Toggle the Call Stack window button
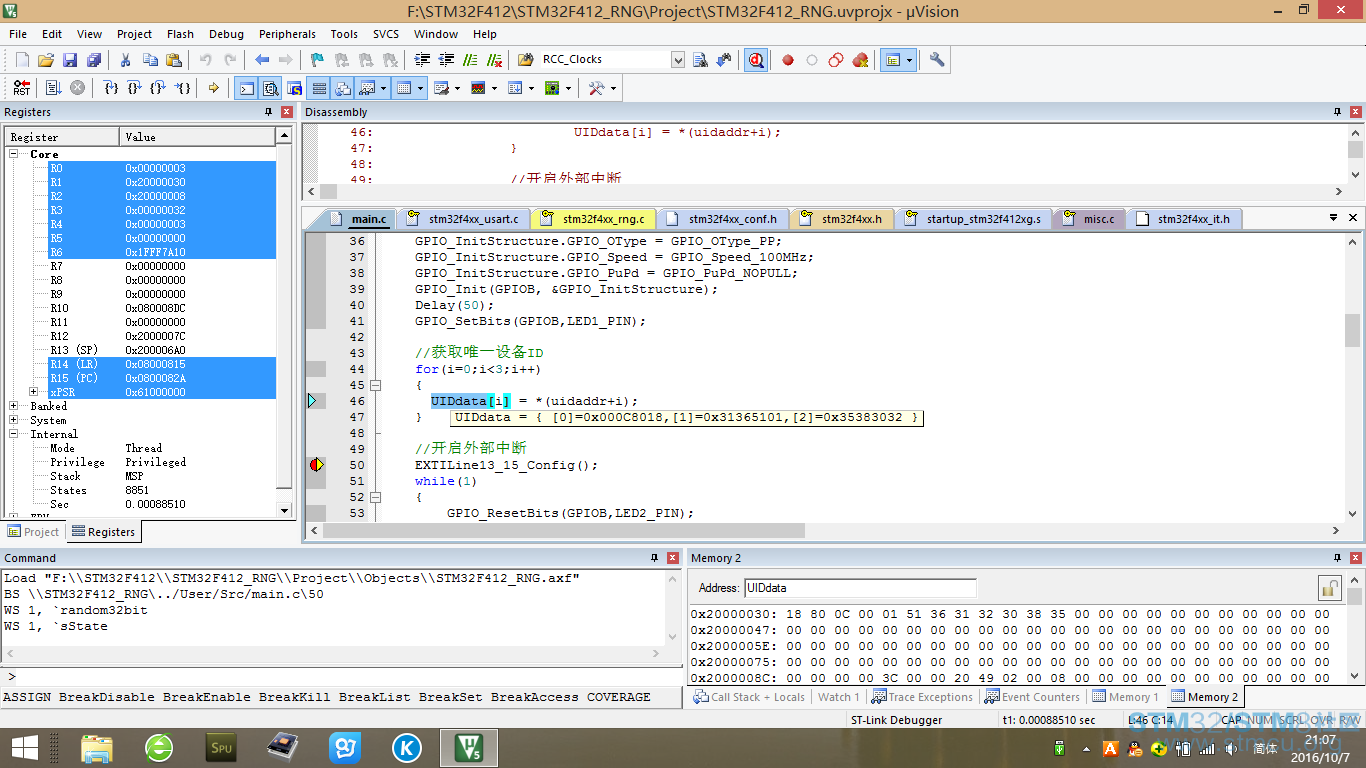Viewport: 1366px width, 768px height. (342, 88)
